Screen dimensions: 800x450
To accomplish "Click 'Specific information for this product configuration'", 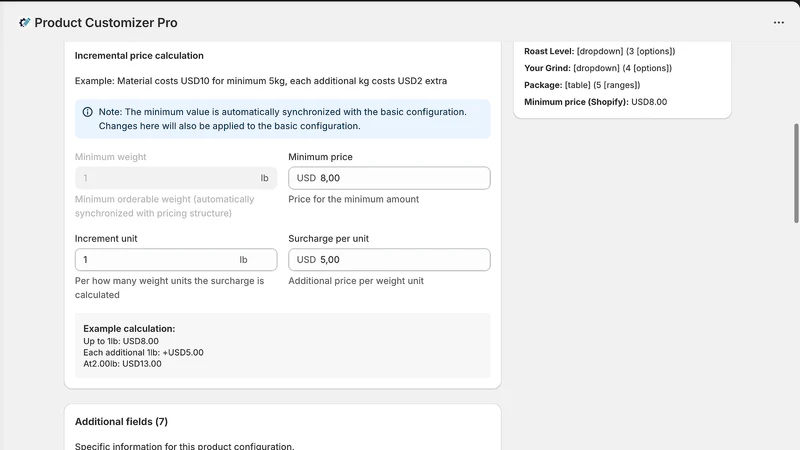I will [185, 446].
